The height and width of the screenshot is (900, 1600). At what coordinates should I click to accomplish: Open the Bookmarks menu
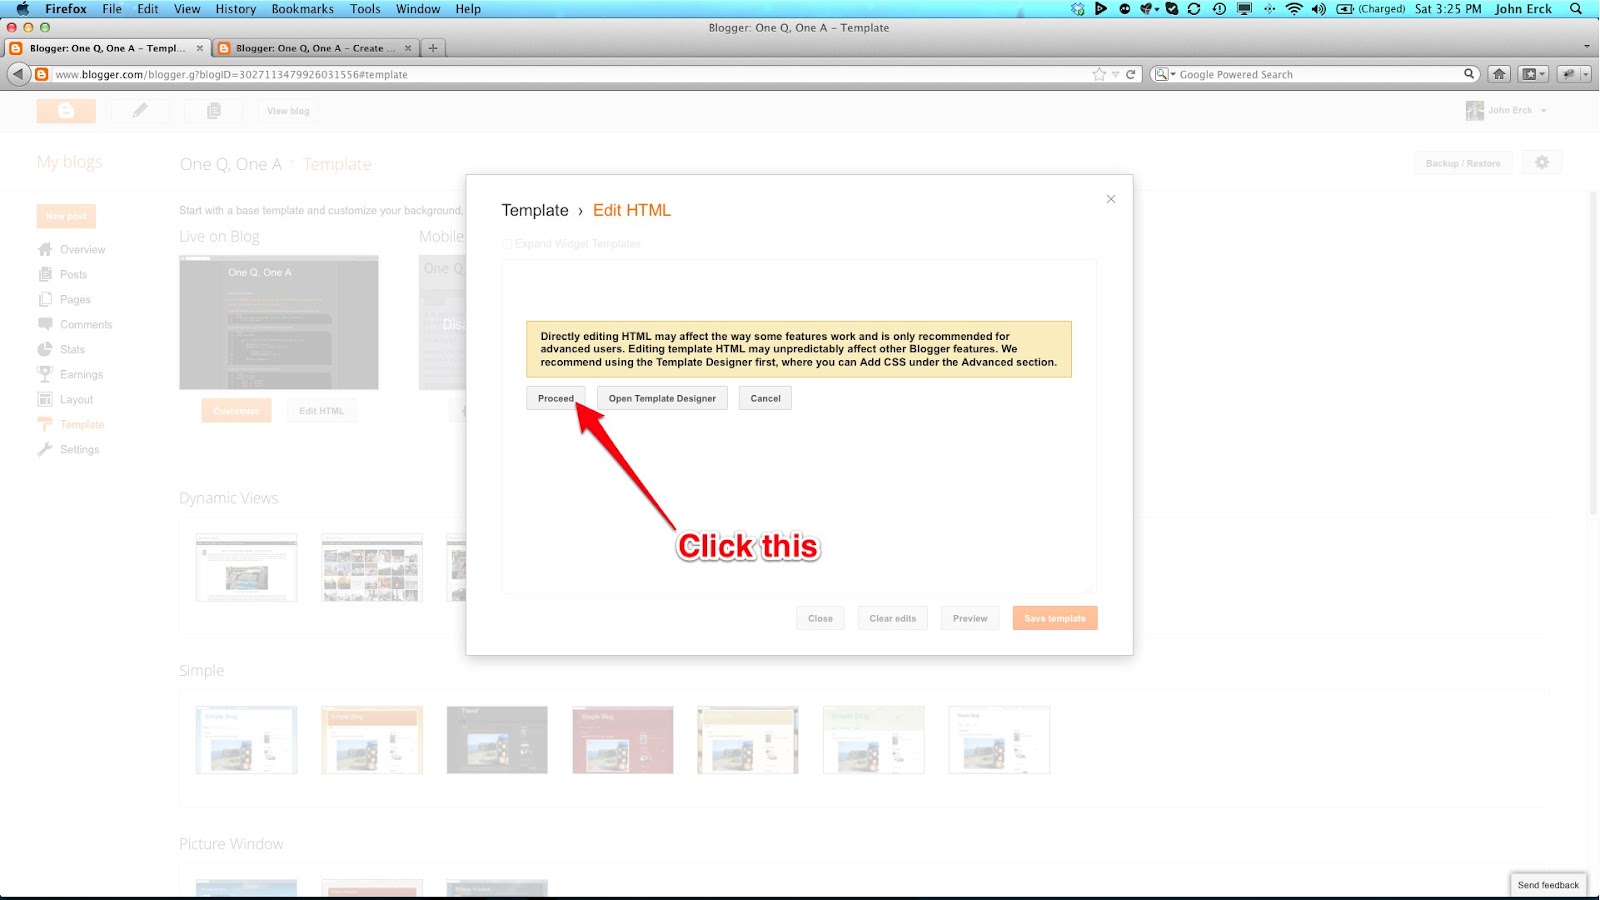pos(301,8)
